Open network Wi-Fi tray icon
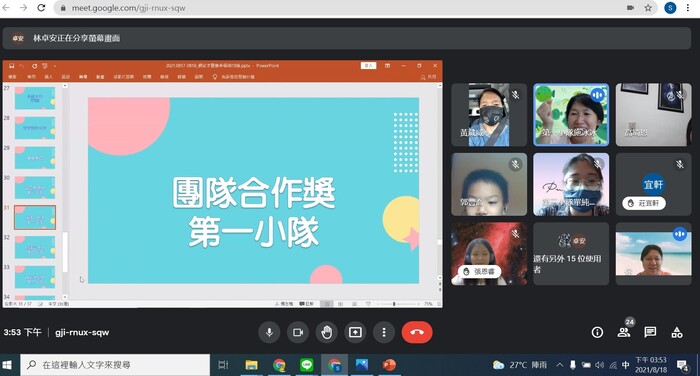 [613, 365]
